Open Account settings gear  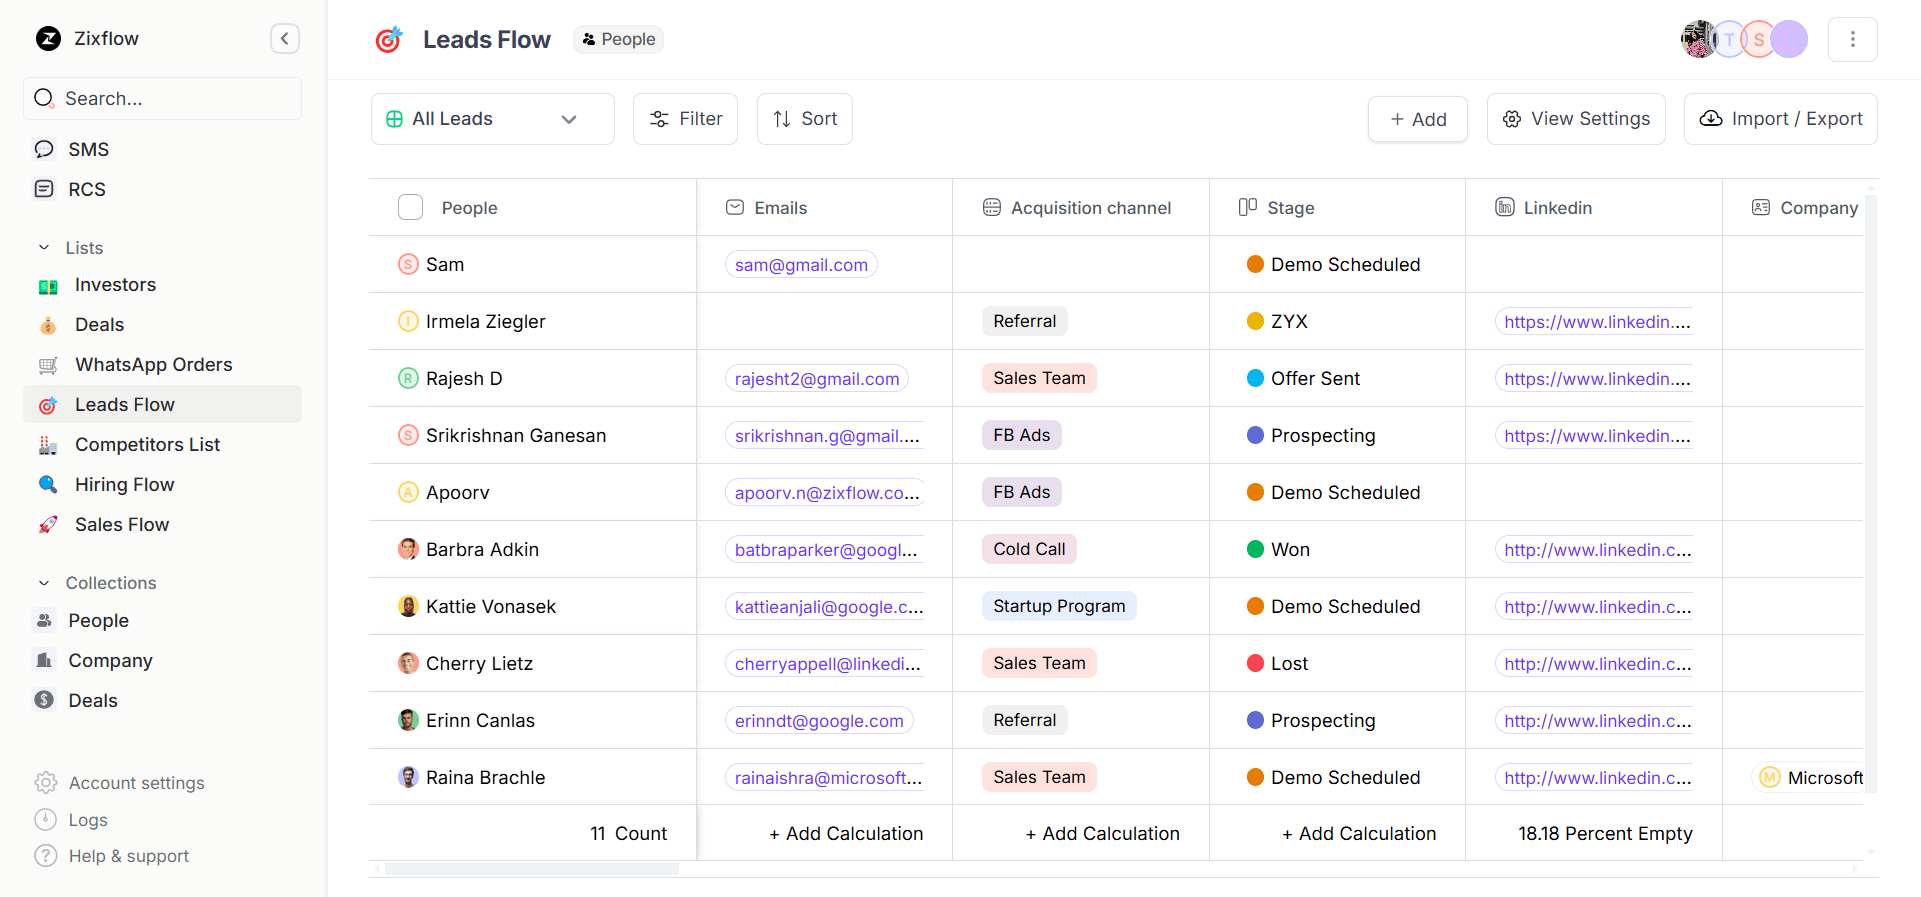(x=46, y=782)
